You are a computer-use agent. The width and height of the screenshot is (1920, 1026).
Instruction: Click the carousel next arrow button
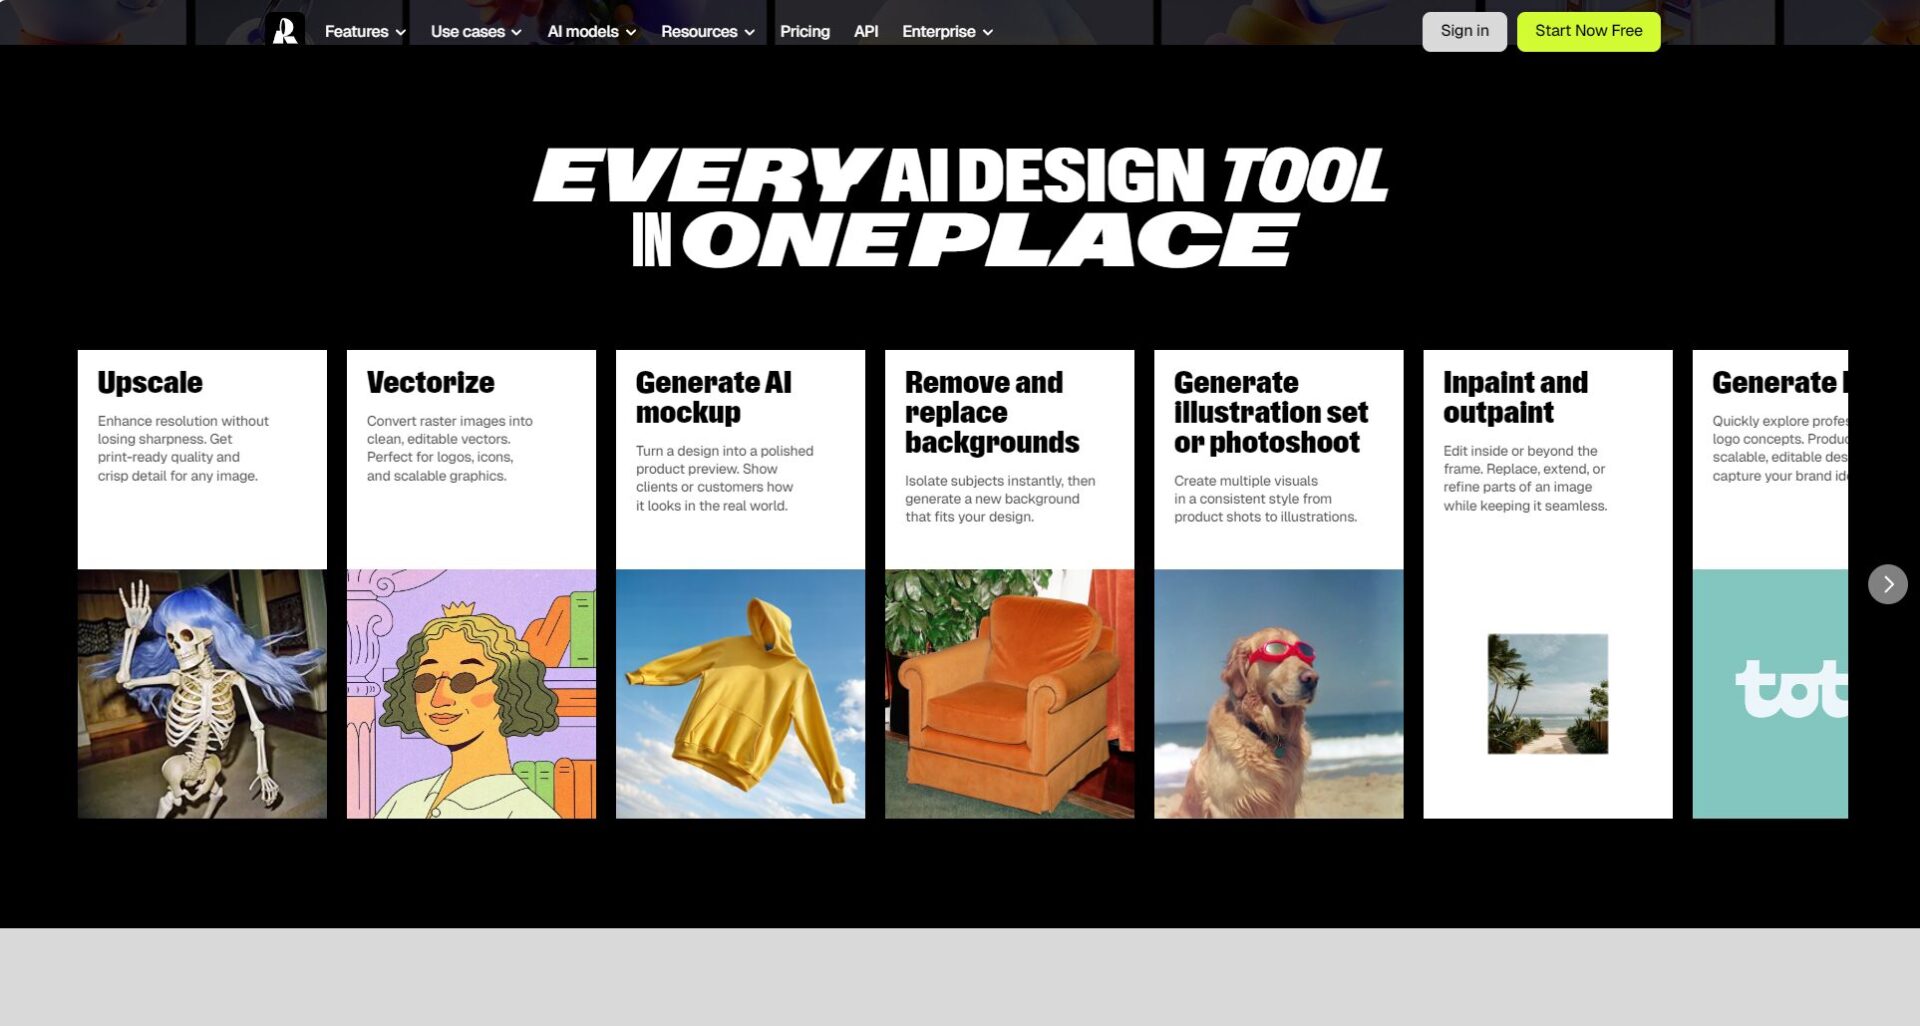[1887, 584]
